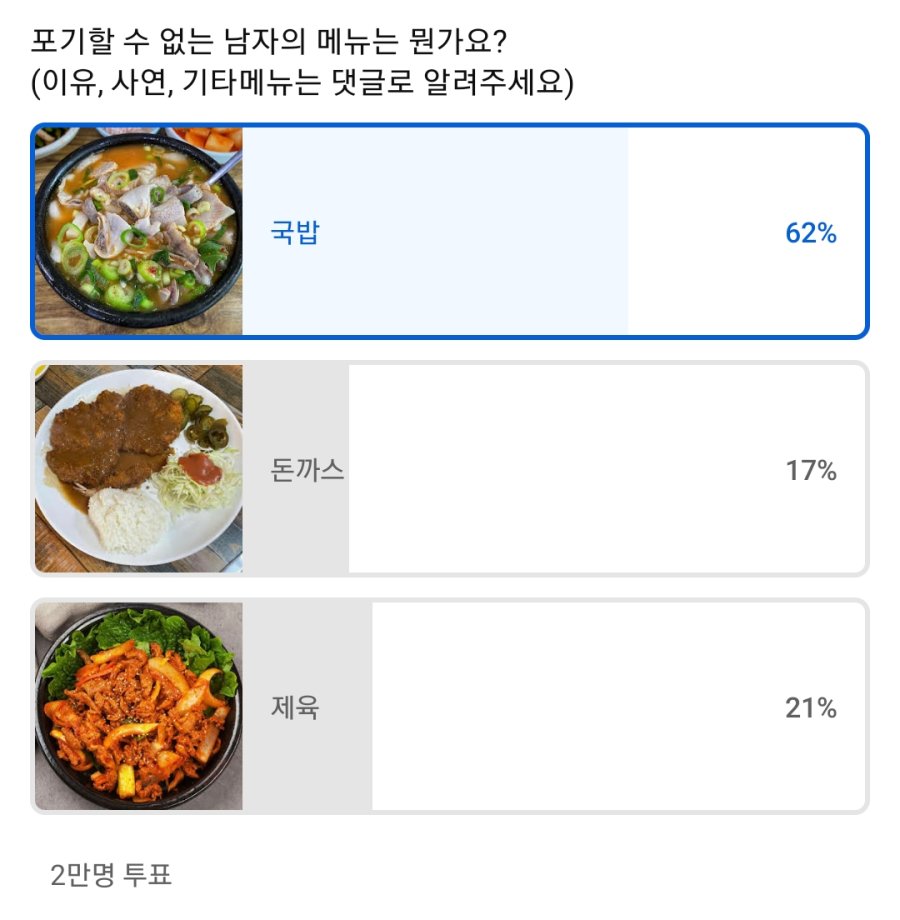This screenshot has height=920, width=900.
Task: Open the 제육 spicy pork photo thumbnail
Action: pos(138,706)
